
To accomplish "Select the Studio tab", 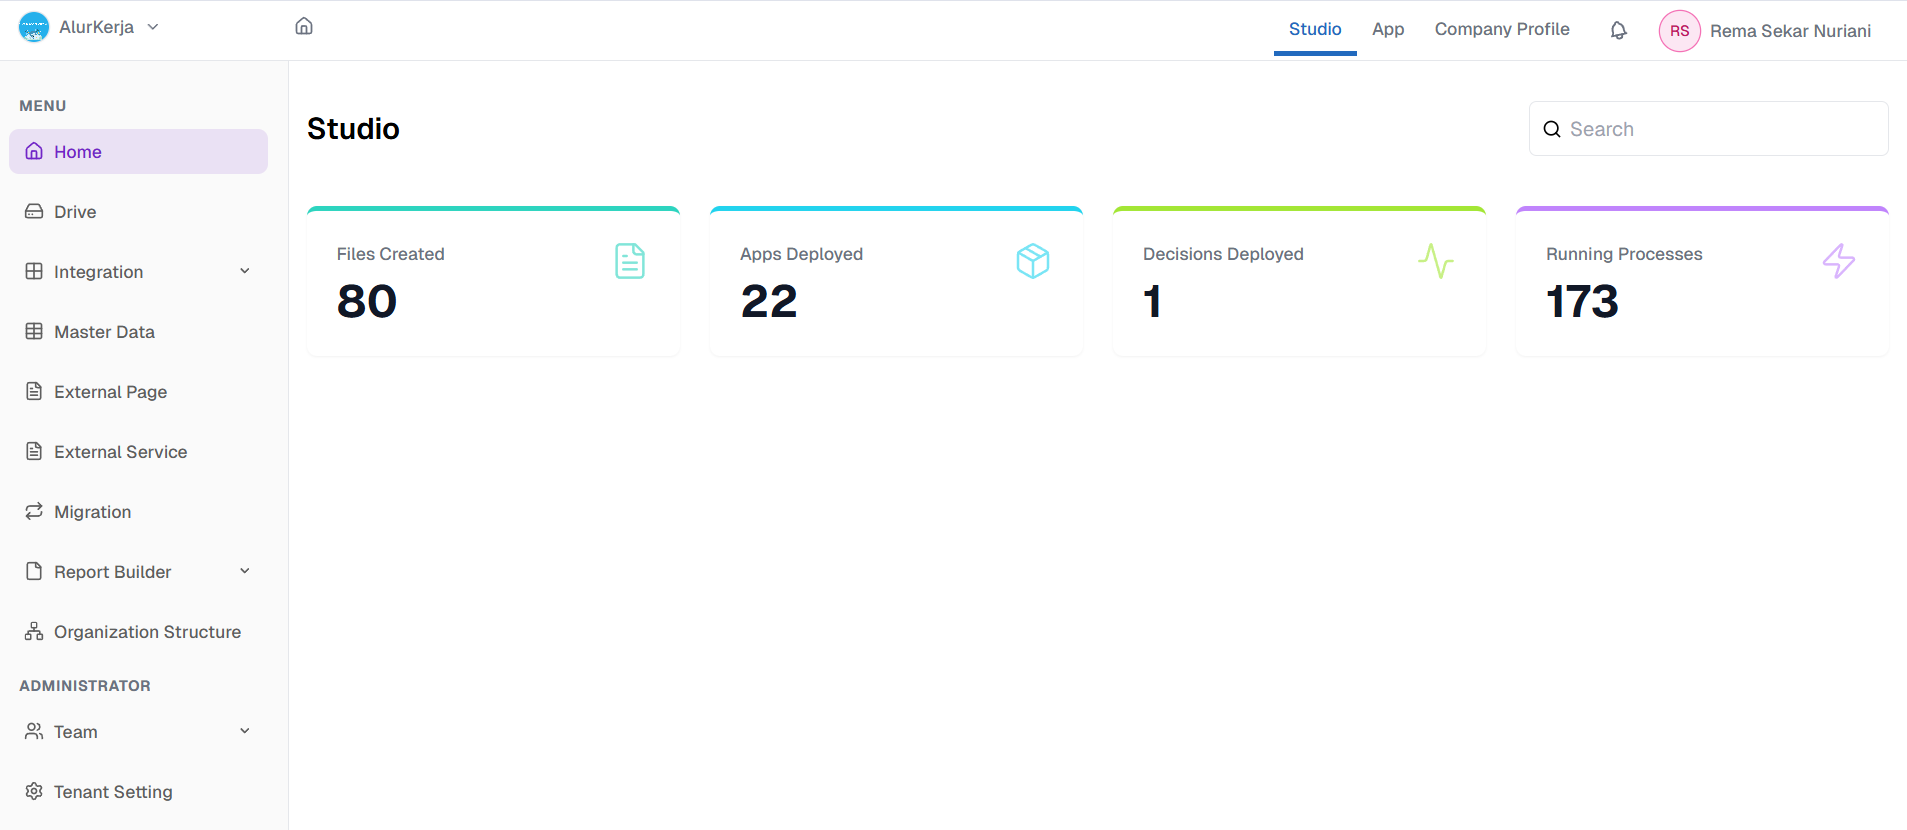I will [x=1314, y=29].
